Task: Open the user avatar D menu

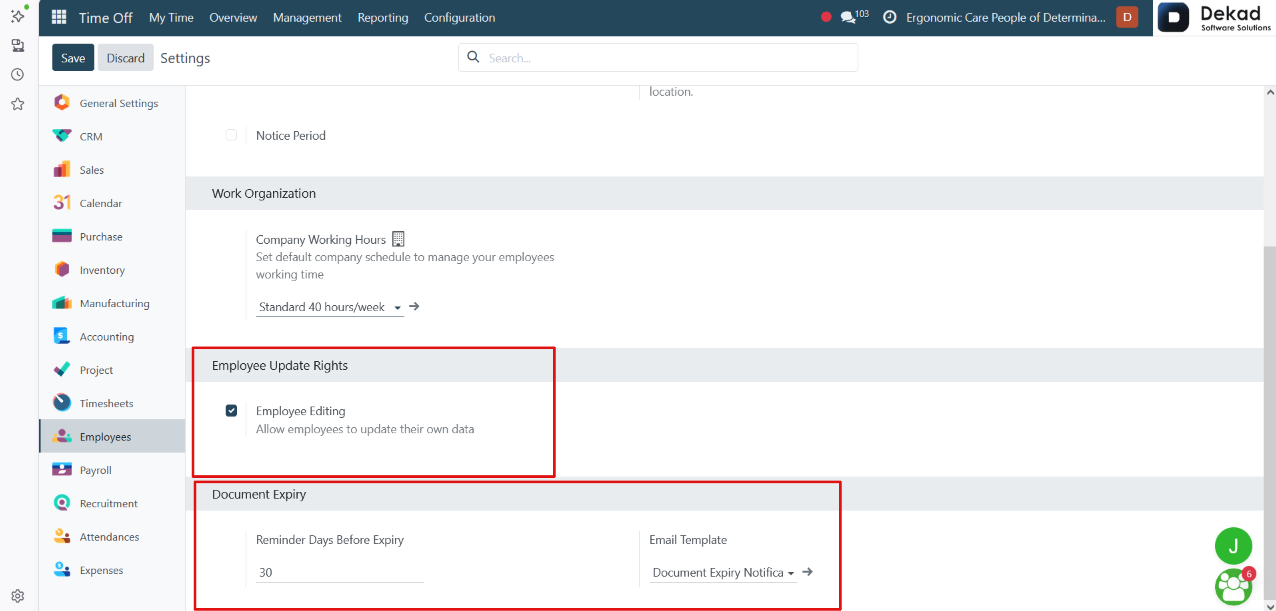Action: click(1127, 17)
